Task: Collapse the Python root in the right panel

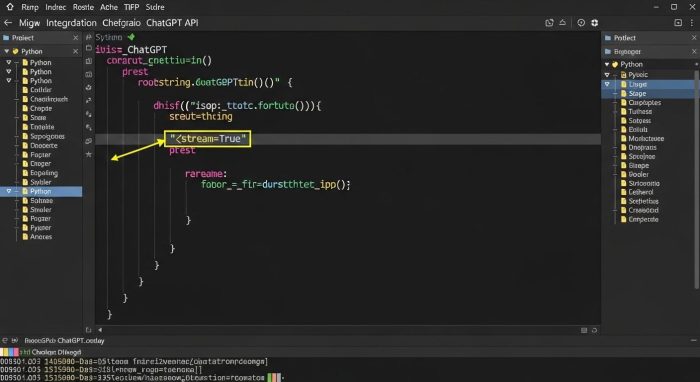Action: pos(607,65)
